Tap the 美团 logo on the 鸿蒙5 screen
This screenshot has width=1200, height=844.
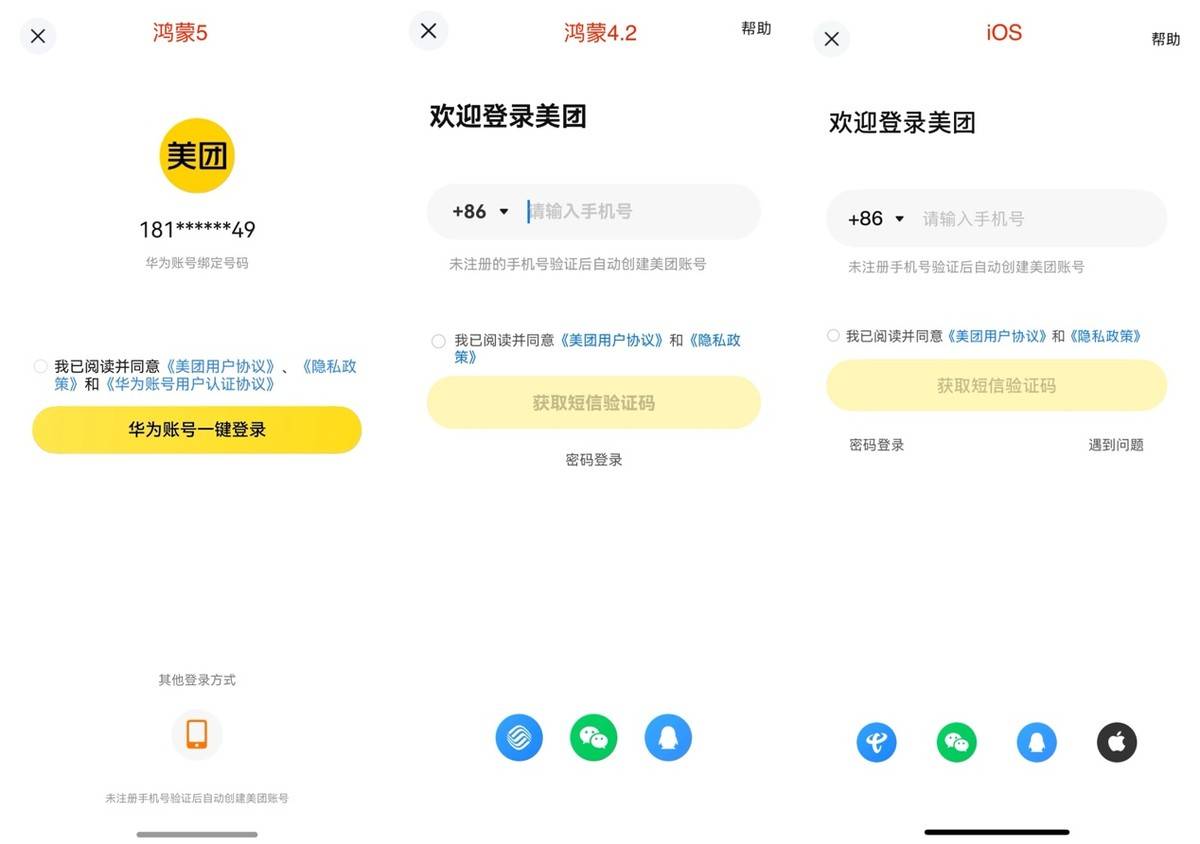click(x=196, y=155)
